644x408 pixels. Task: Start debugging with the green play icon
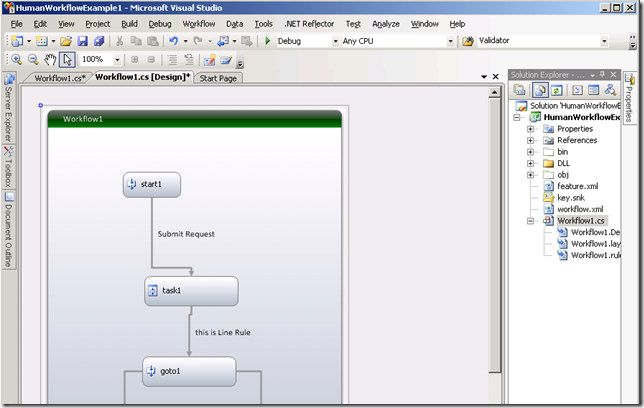[268, 41]
